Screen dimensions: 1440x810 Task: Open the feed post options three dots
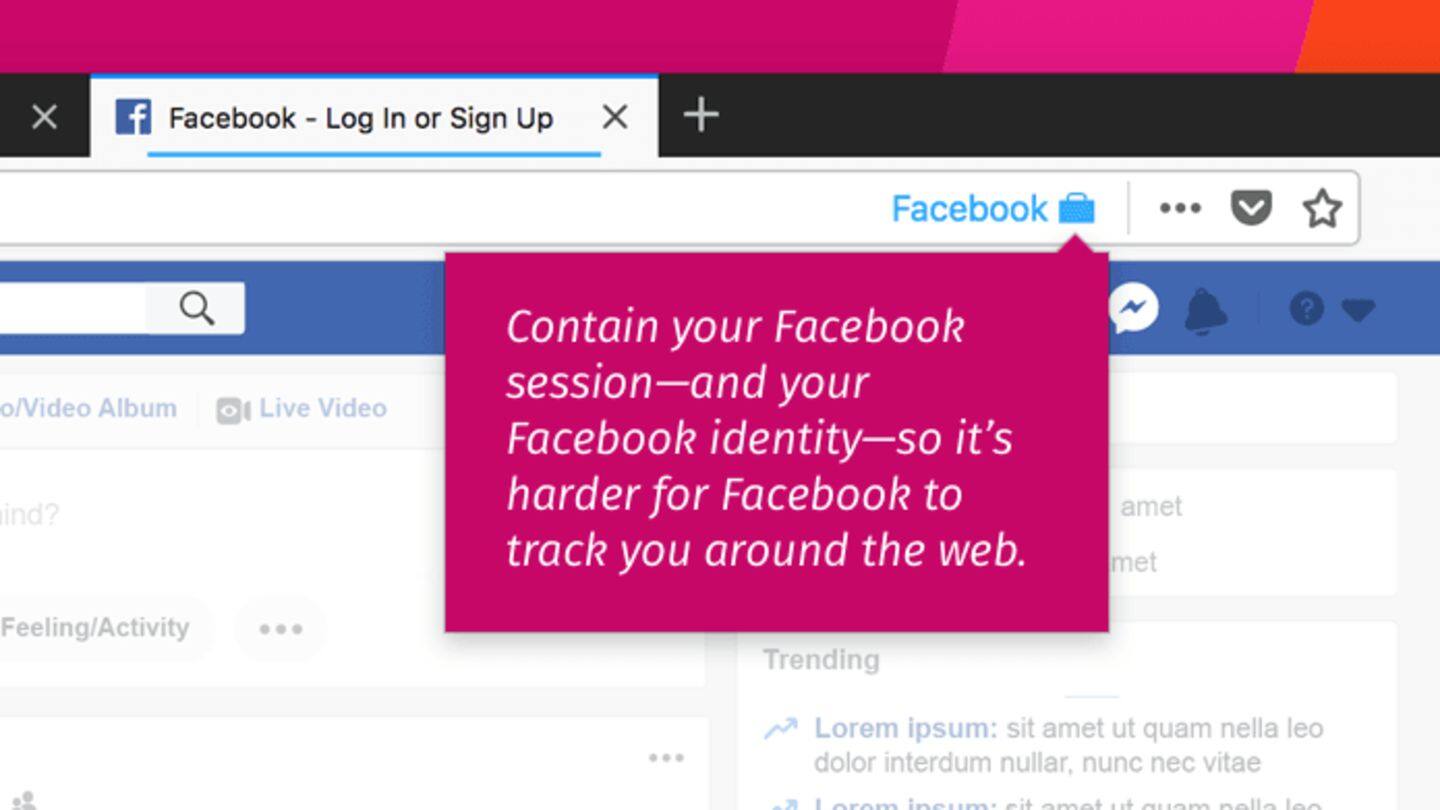coord(666,758)
